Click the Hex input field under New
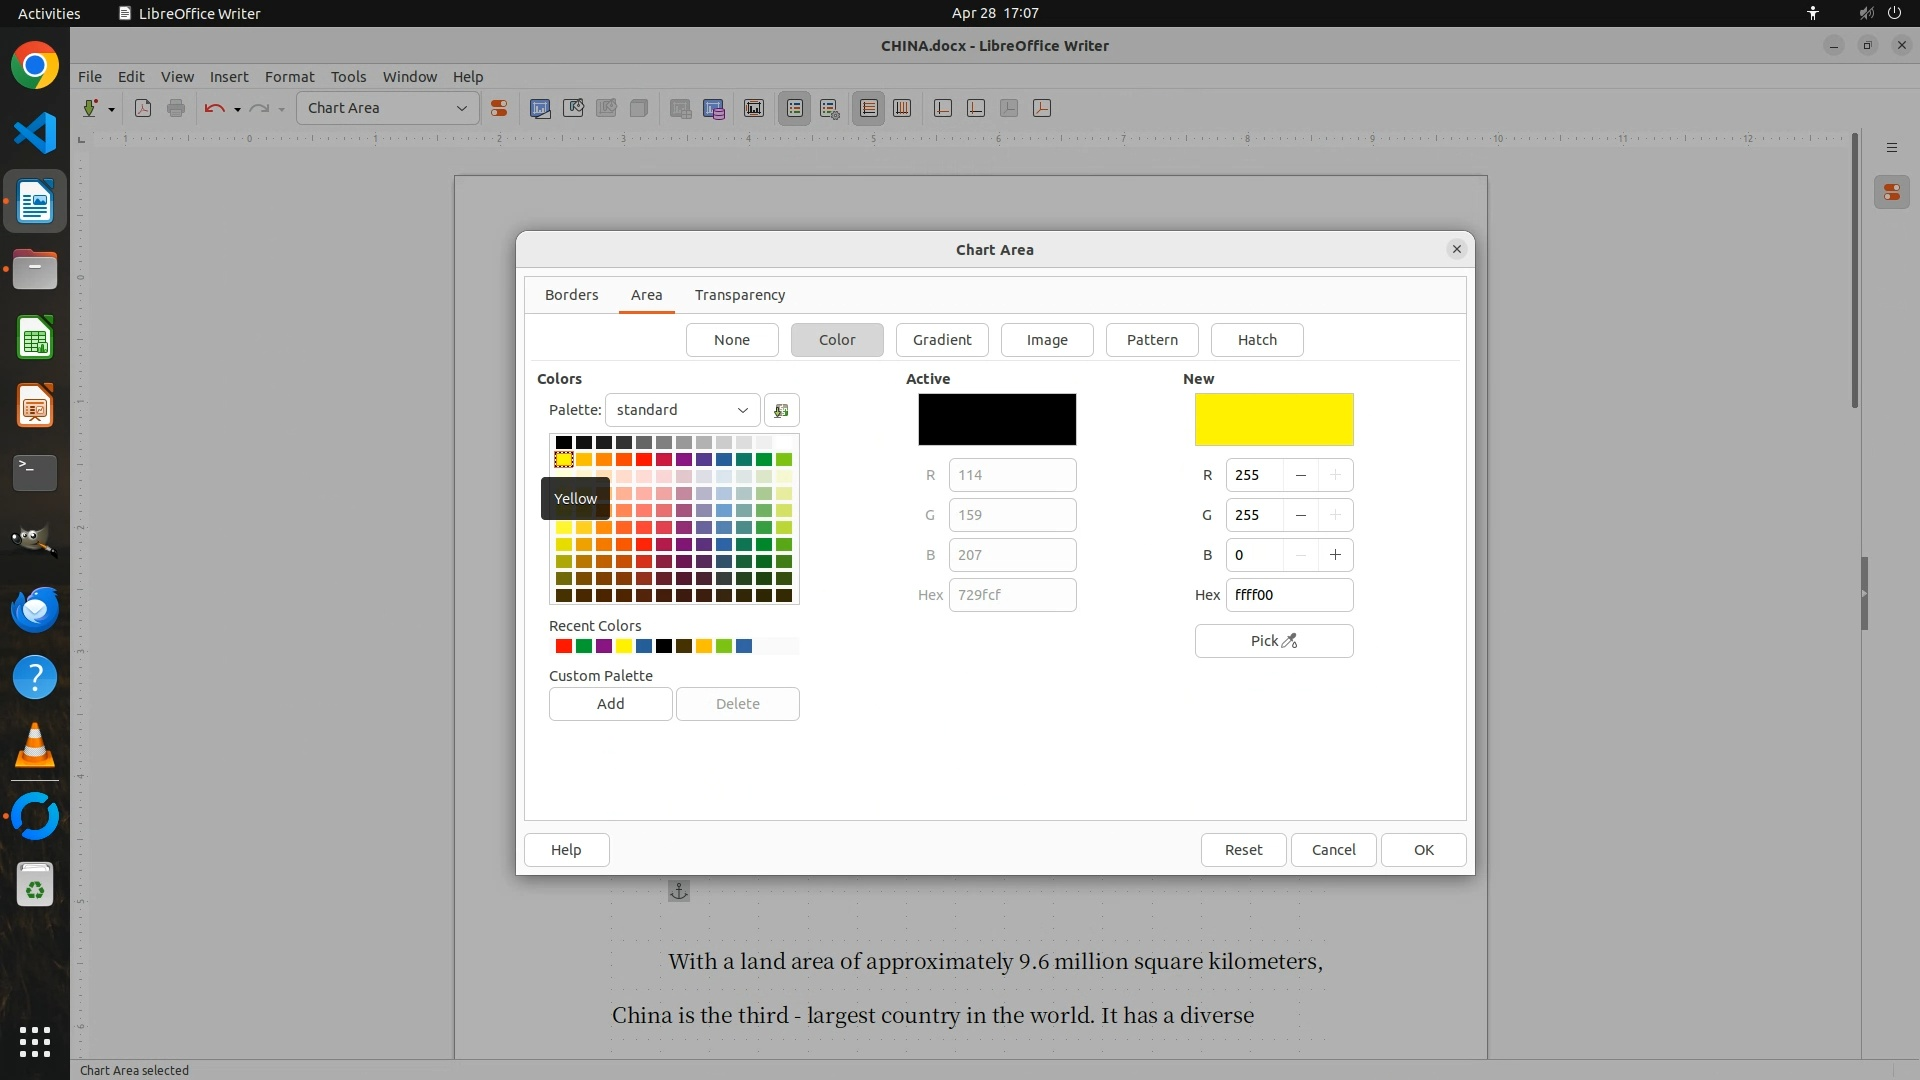 tap(1288, 595)
